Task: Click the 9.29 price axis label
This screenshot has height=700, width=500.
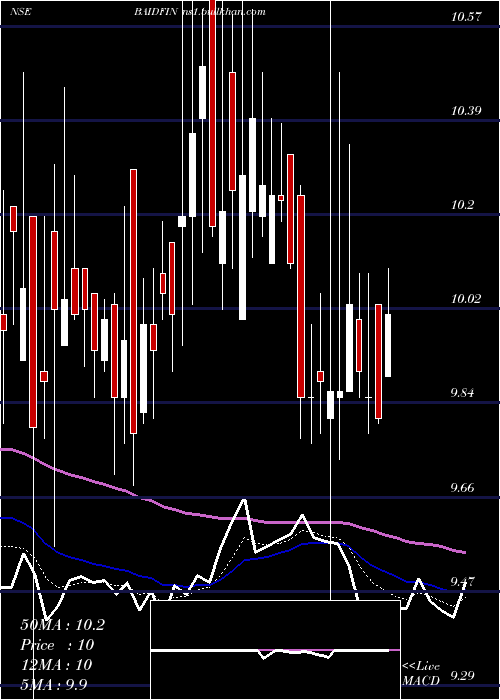Action: pyautogui.click(x=462, y=675)
